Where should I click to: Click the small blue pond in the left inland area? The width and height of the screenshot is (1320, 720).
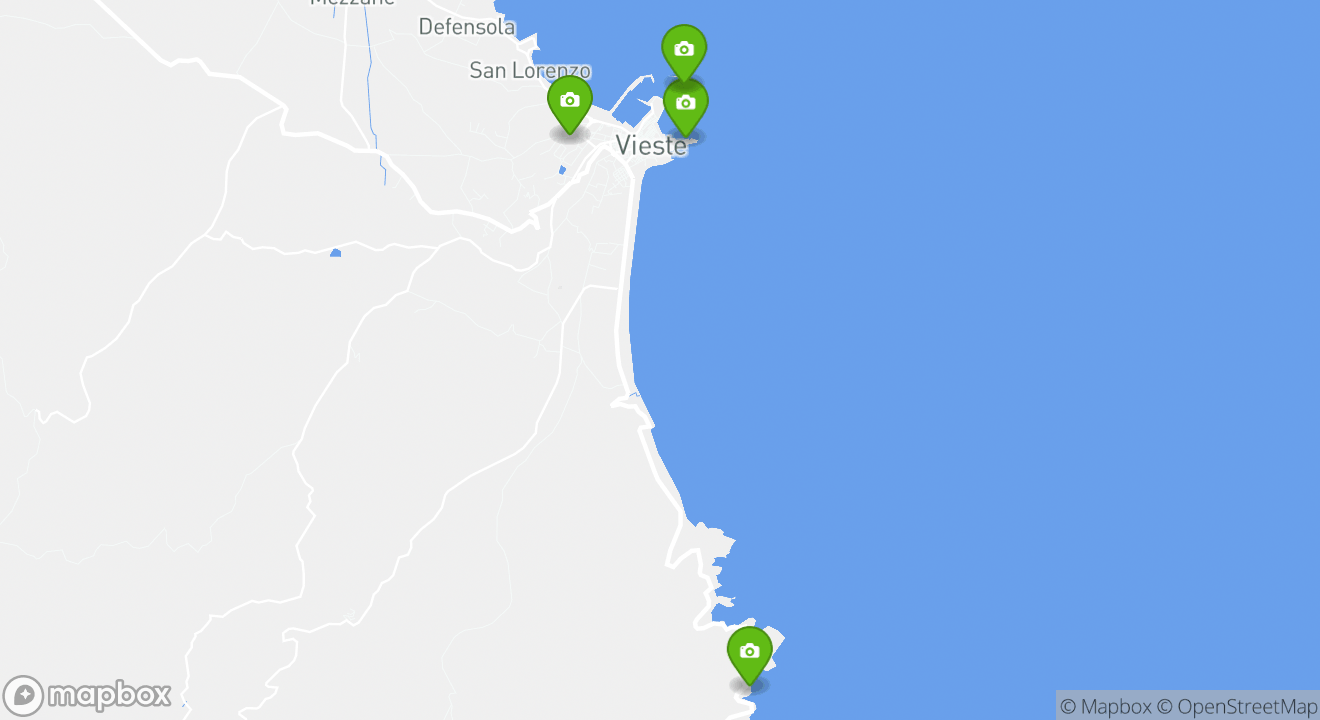[335, 253]
